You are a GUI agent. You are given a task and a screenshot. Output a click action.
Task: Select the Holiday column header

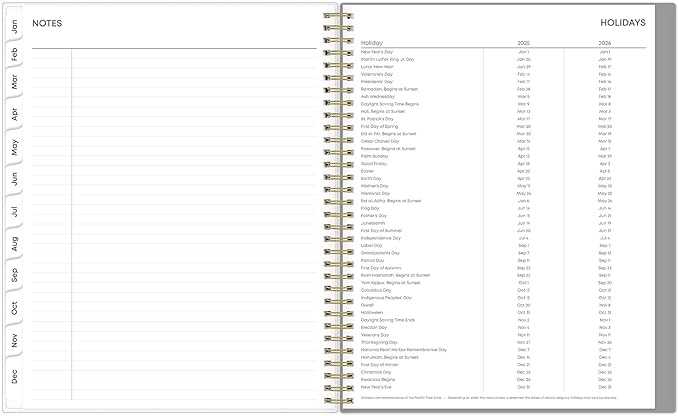[x=372, y=43]
